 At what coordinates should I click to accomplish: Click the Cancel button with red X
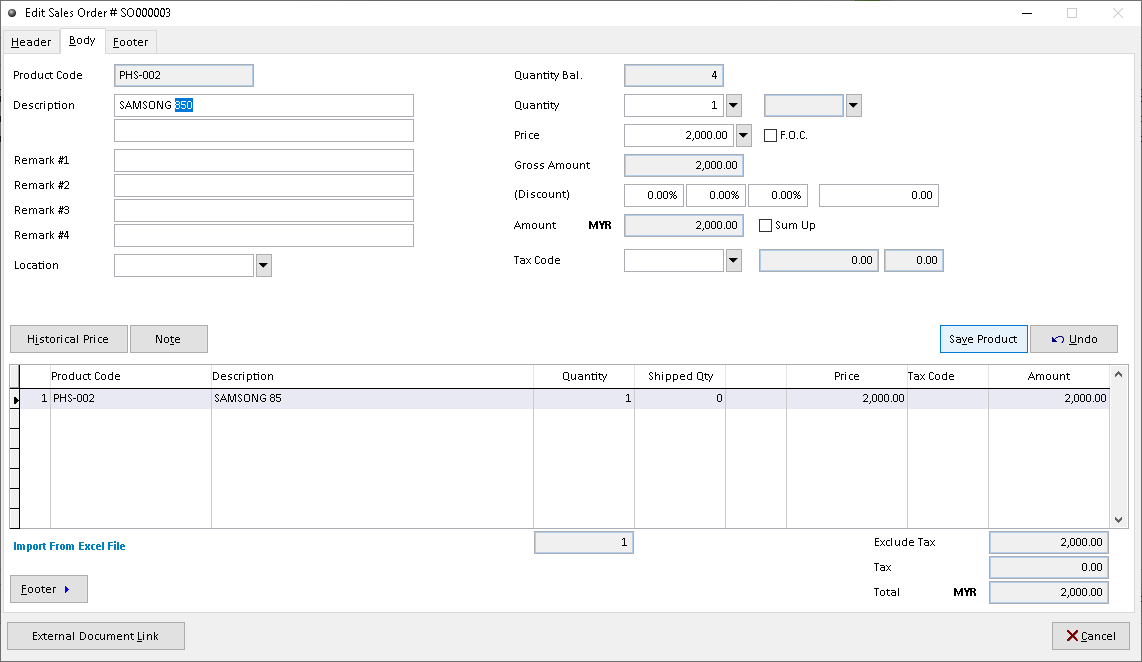1090,636
